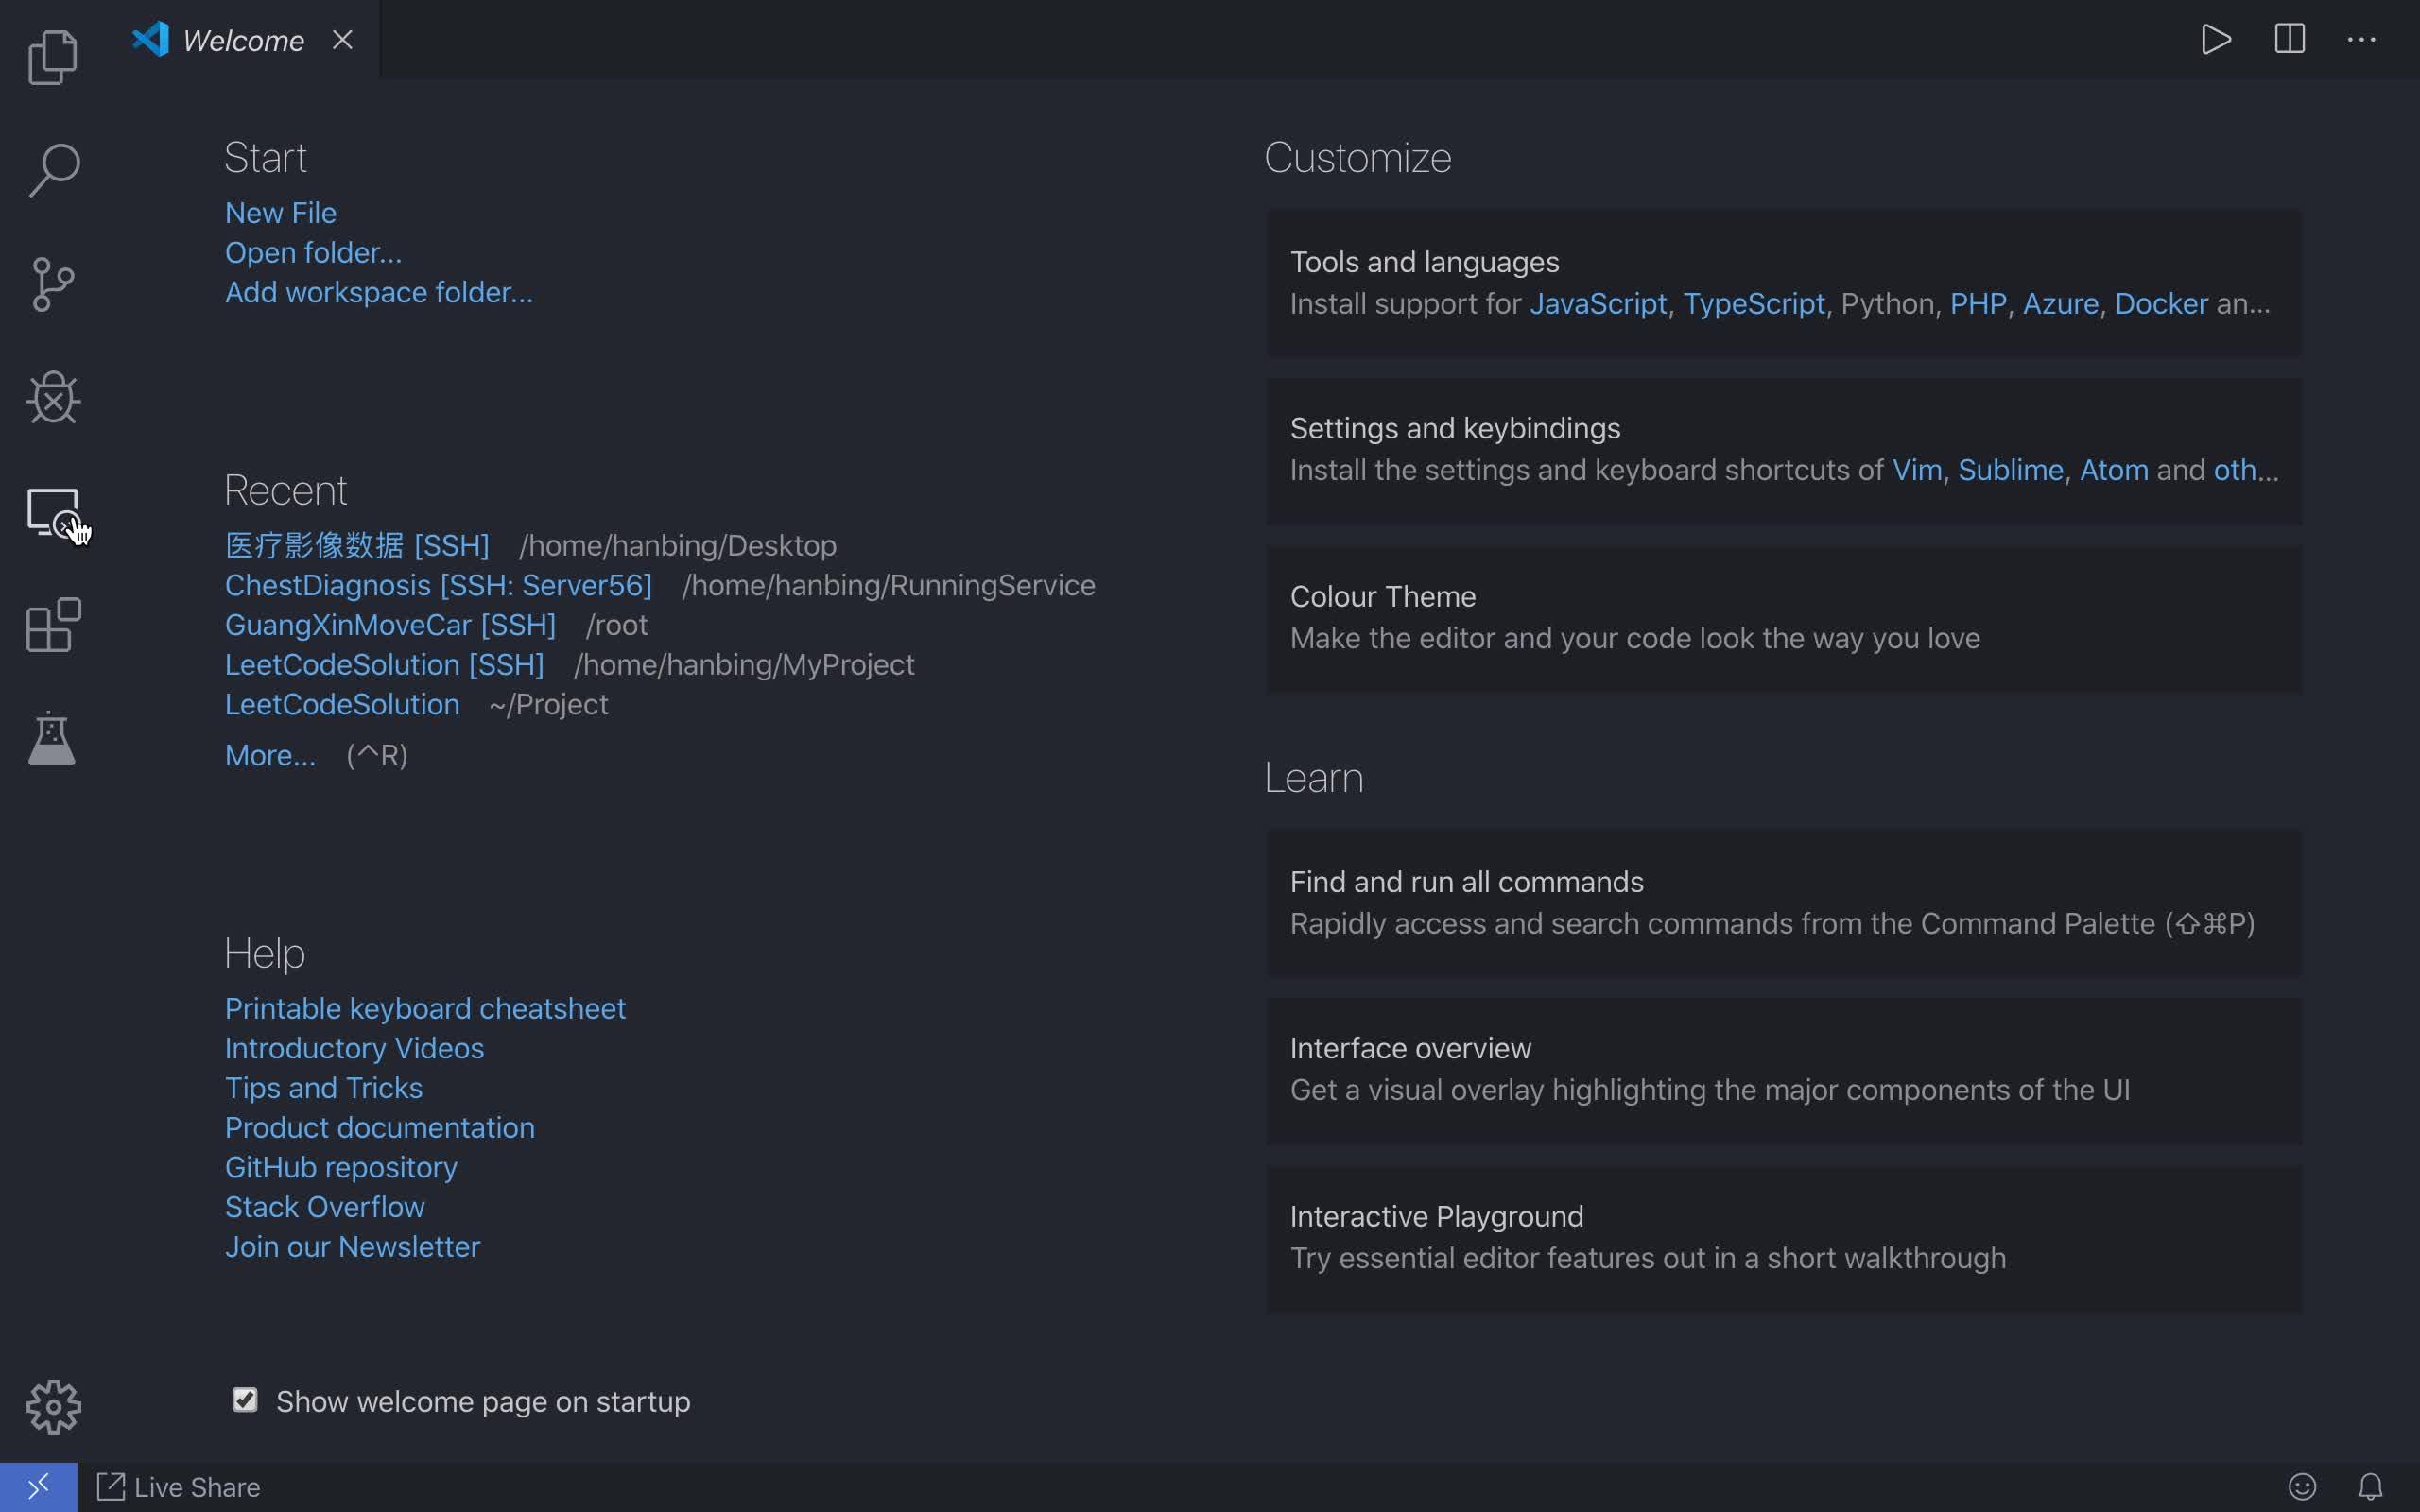The width and height of the screenshot is (2420, 1512).
Task: Open recent 医疗影像数据 [SSH] project
Action: (x=357, y=545)
